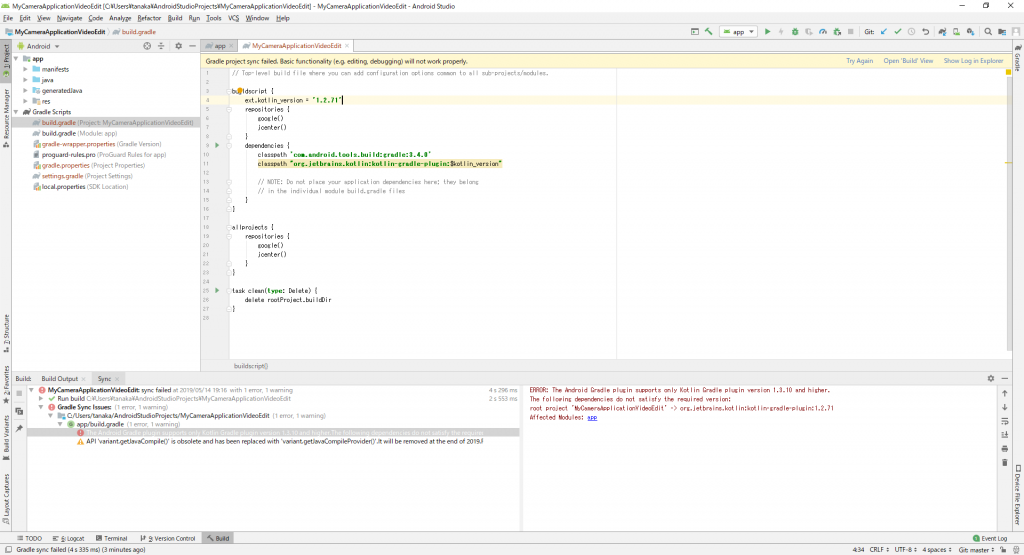
Task: Switch to the app editor tab
Action: pyautogui.click(x=219, y=46)
